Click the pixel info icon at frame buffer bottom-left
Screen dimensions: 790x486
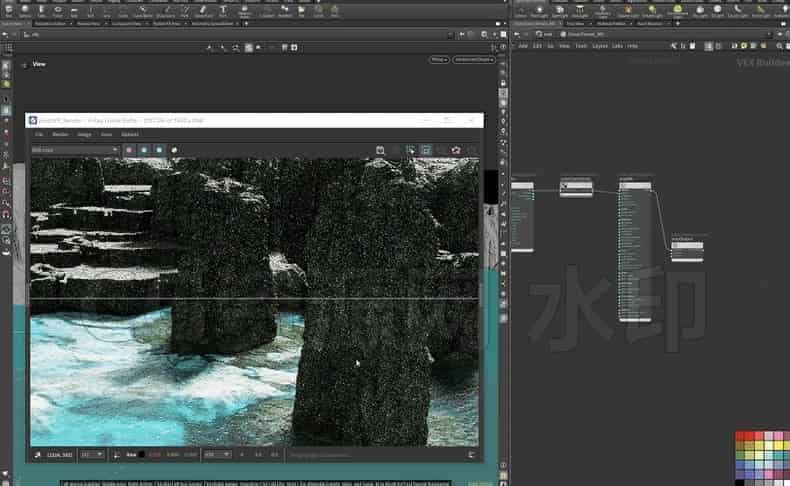coord(37,454)
